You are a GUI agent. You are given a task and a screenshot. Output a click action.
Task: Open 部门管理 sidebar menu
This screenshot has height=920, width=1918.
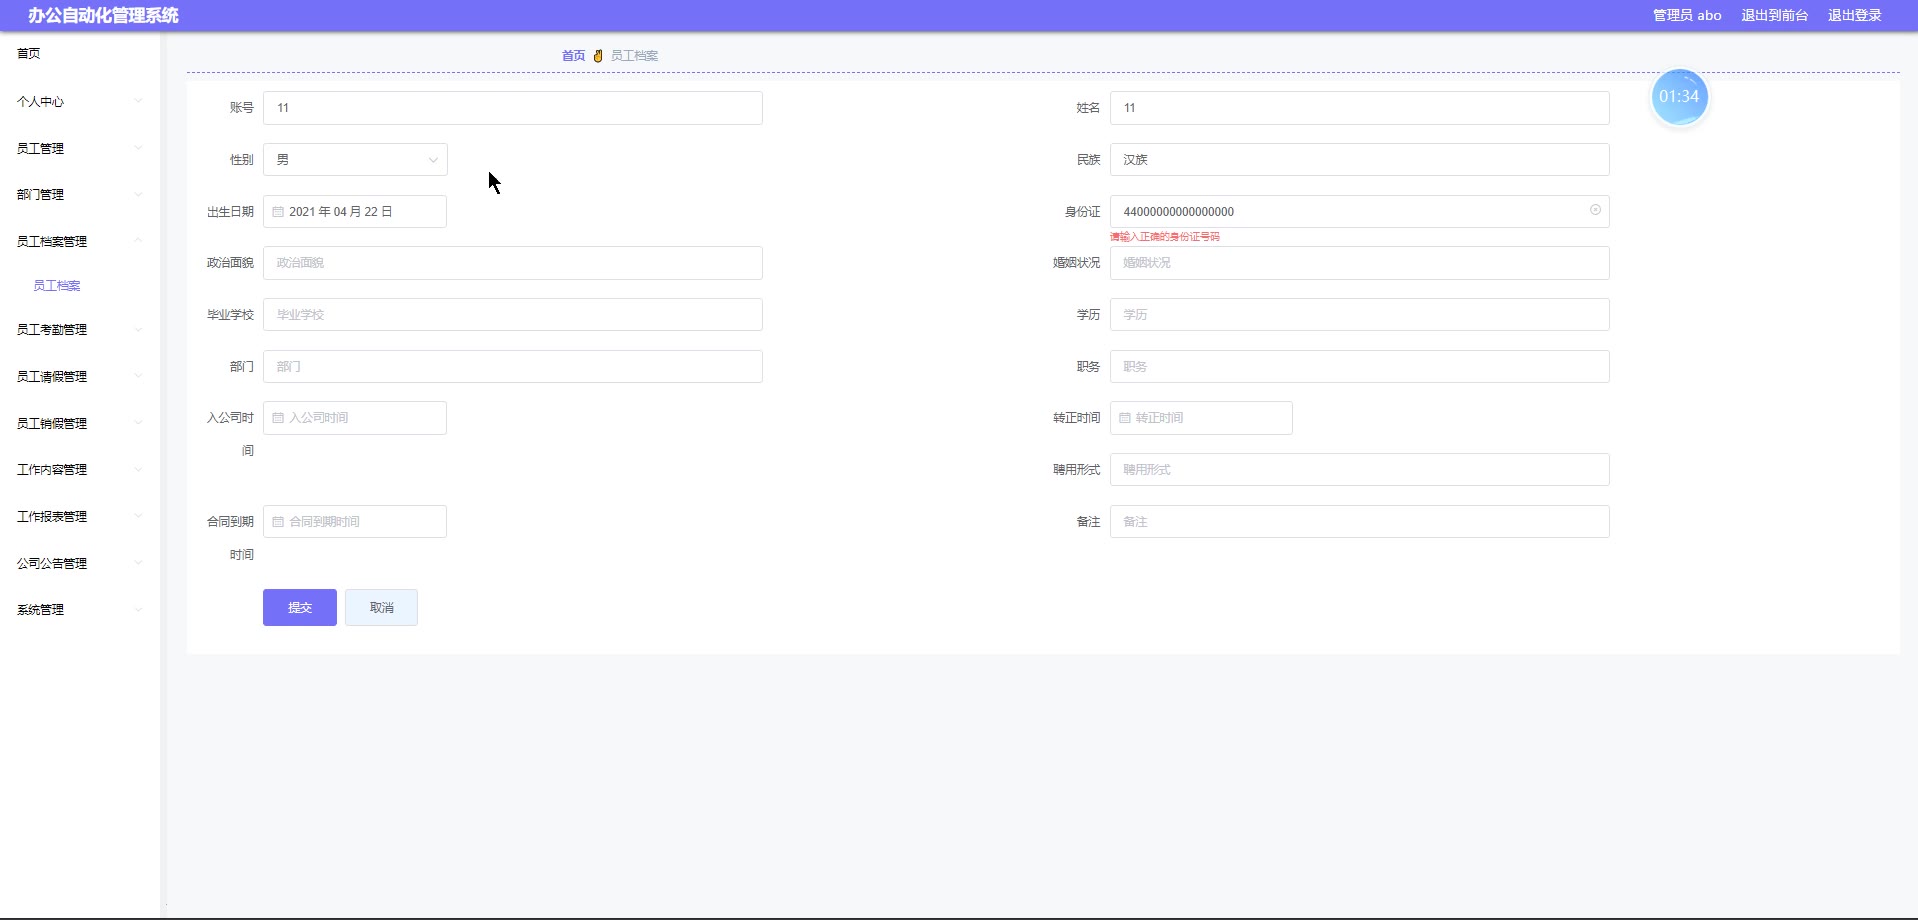pyautogui.click(x=80, y=195)
